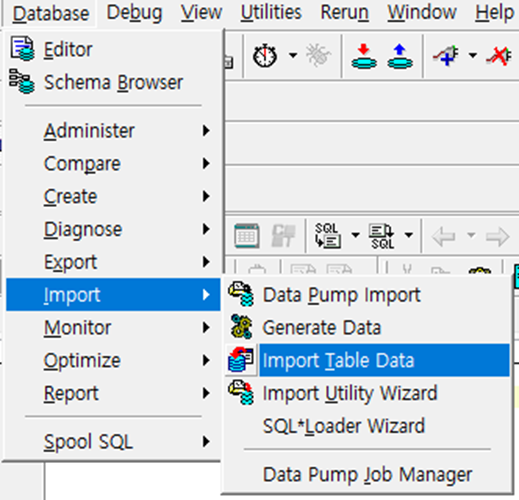Select SQL*Loader Wizard
The height and width of the screenshot is (500, 519).
367,426
